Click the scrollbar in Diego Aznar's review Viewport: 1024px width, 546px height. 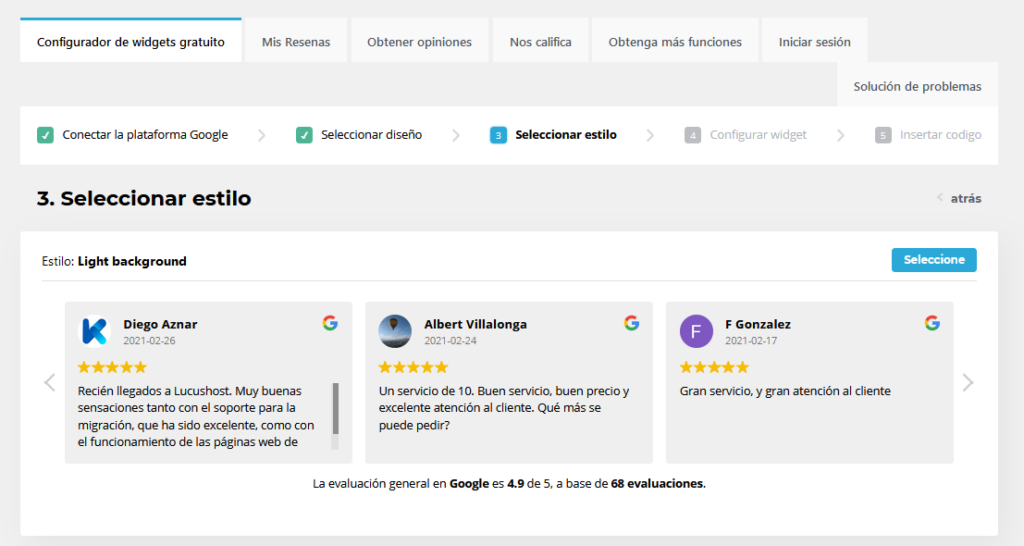coord(335,408)
